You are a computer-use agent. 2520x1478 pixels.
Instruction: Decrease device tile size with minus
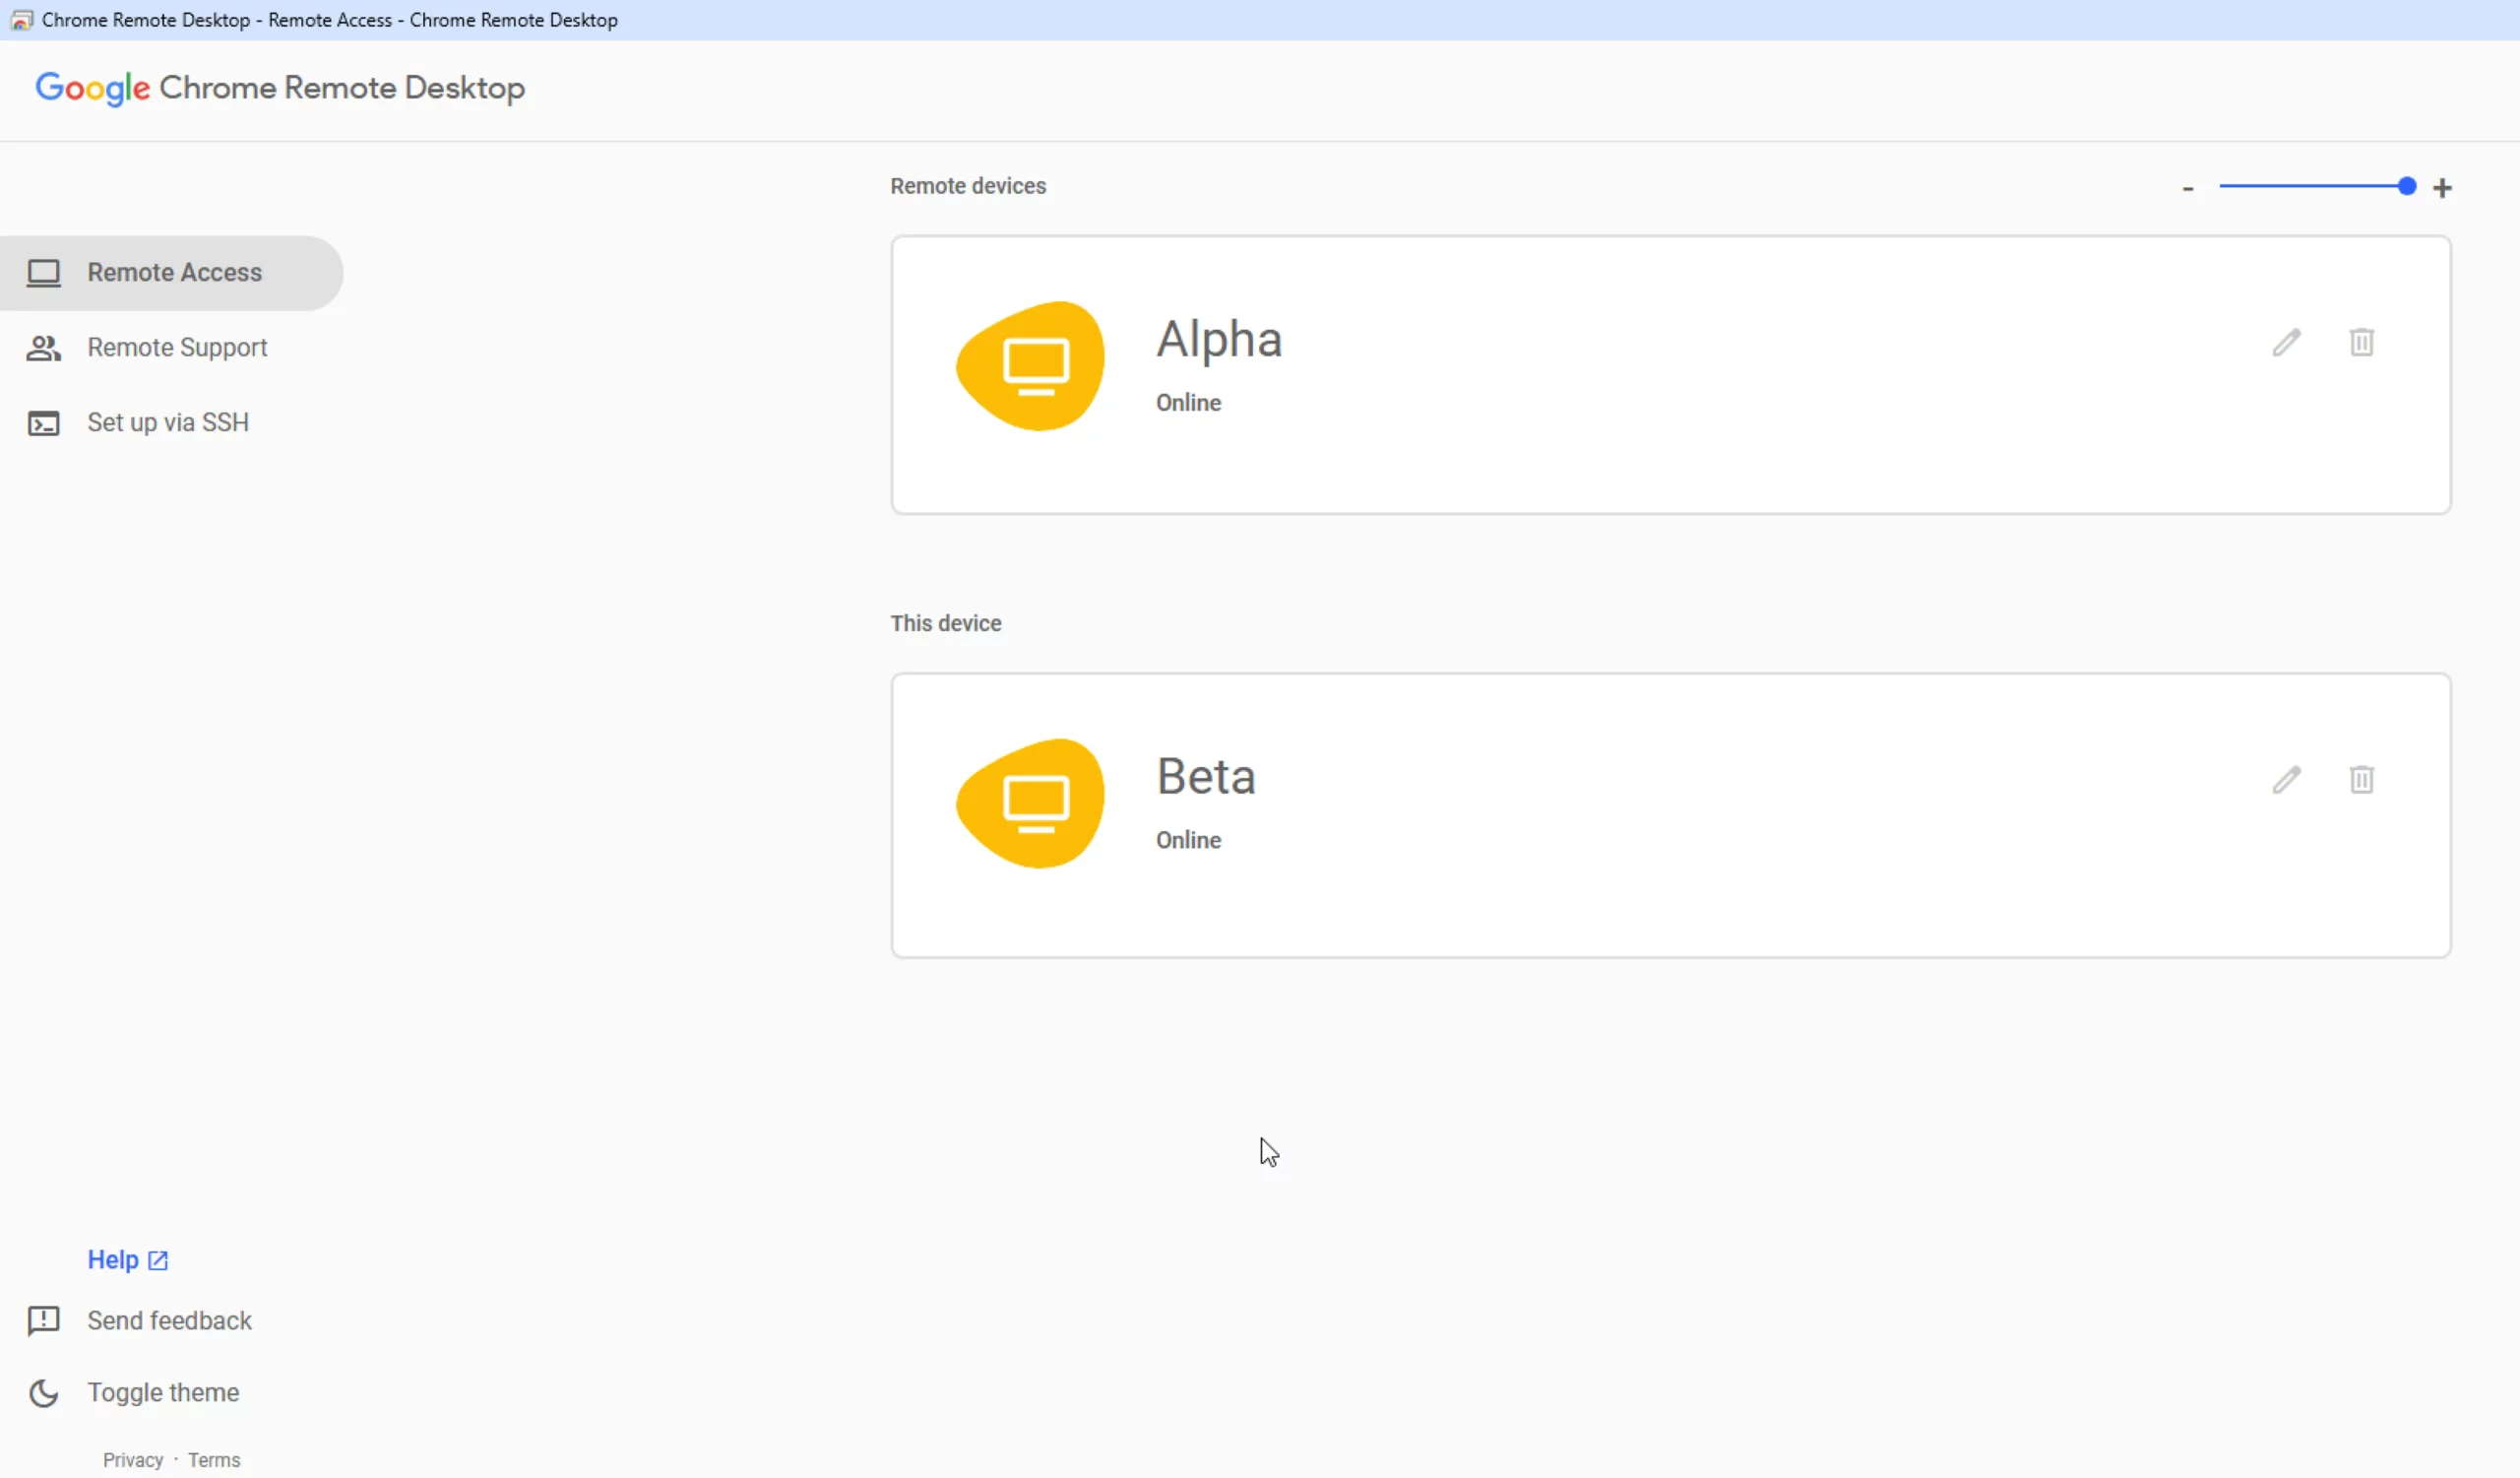click(2188, 188)
